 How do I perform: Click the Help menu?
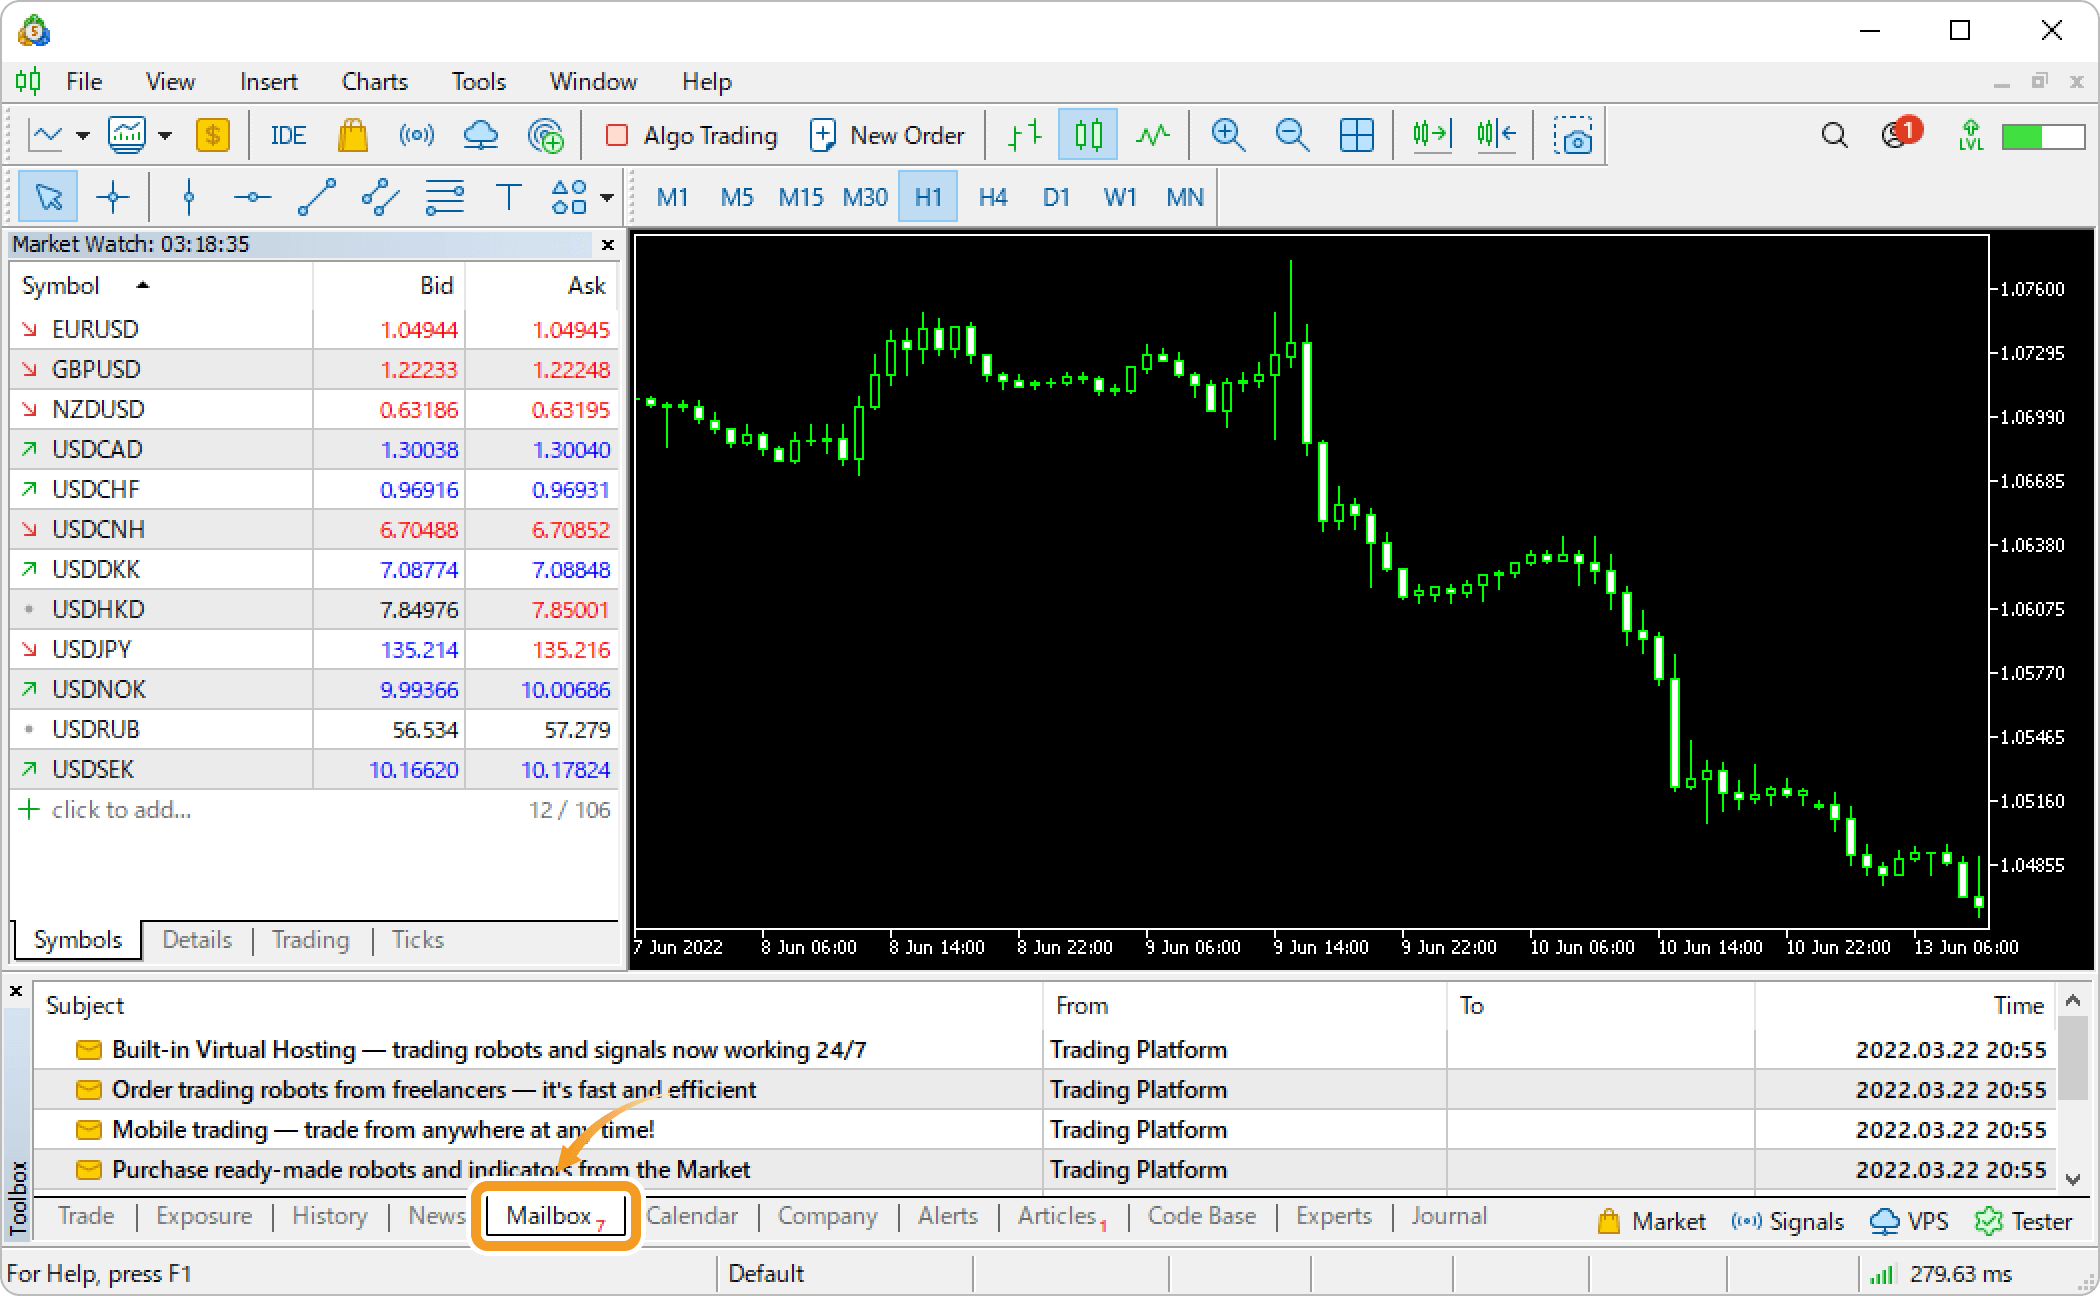(x=708, y=81)
